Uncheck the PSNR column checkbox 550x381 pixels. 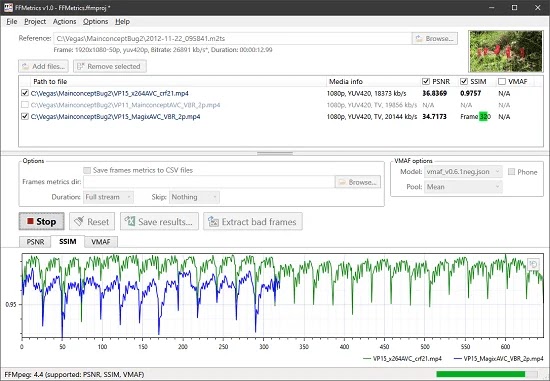tap(426, 81)
